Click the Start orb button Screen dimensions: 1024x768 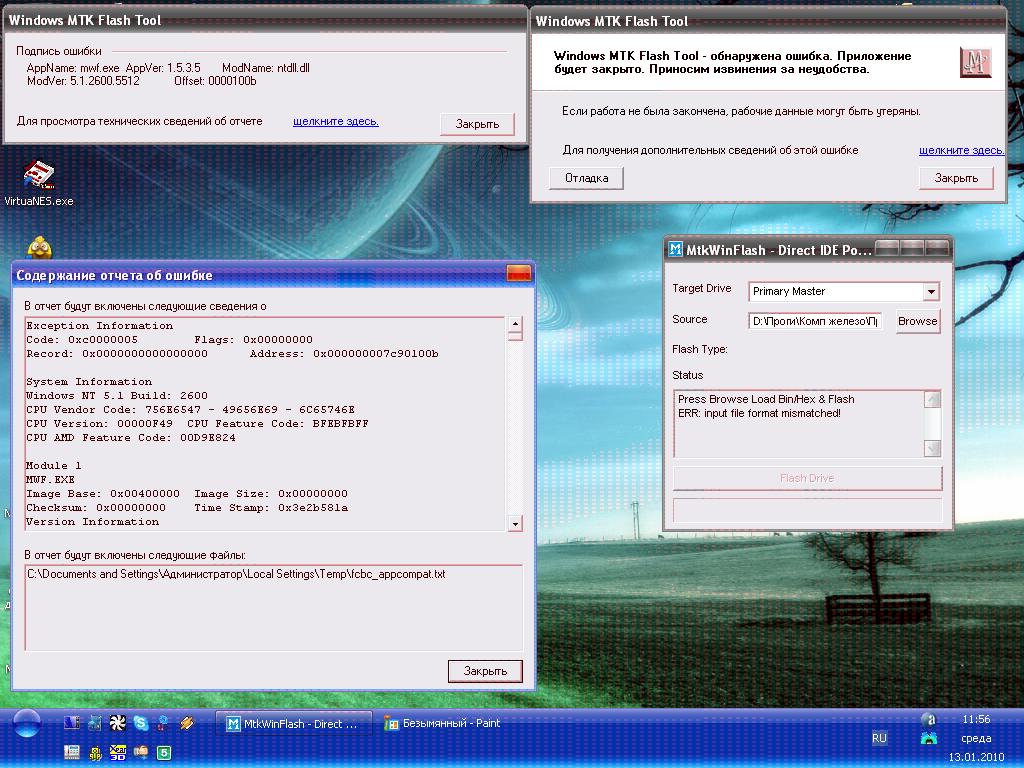[x=27, y=722]
